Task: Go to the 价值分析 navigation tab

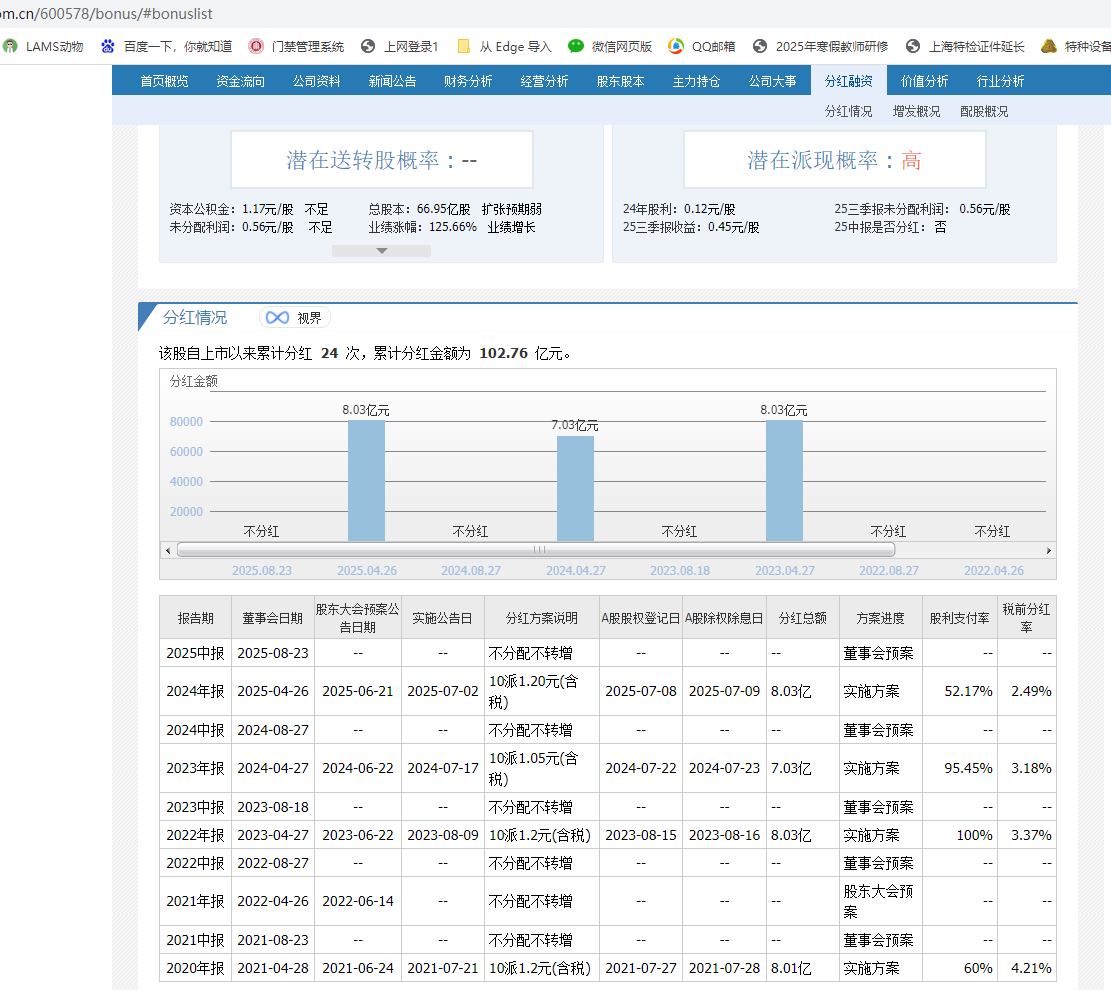Action: [x=924, y=81]
